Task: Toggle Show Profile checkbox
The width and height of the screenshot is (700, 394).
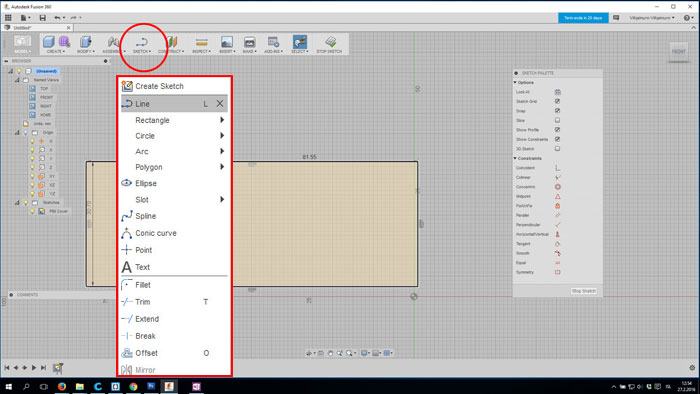Action: point(557,129)
